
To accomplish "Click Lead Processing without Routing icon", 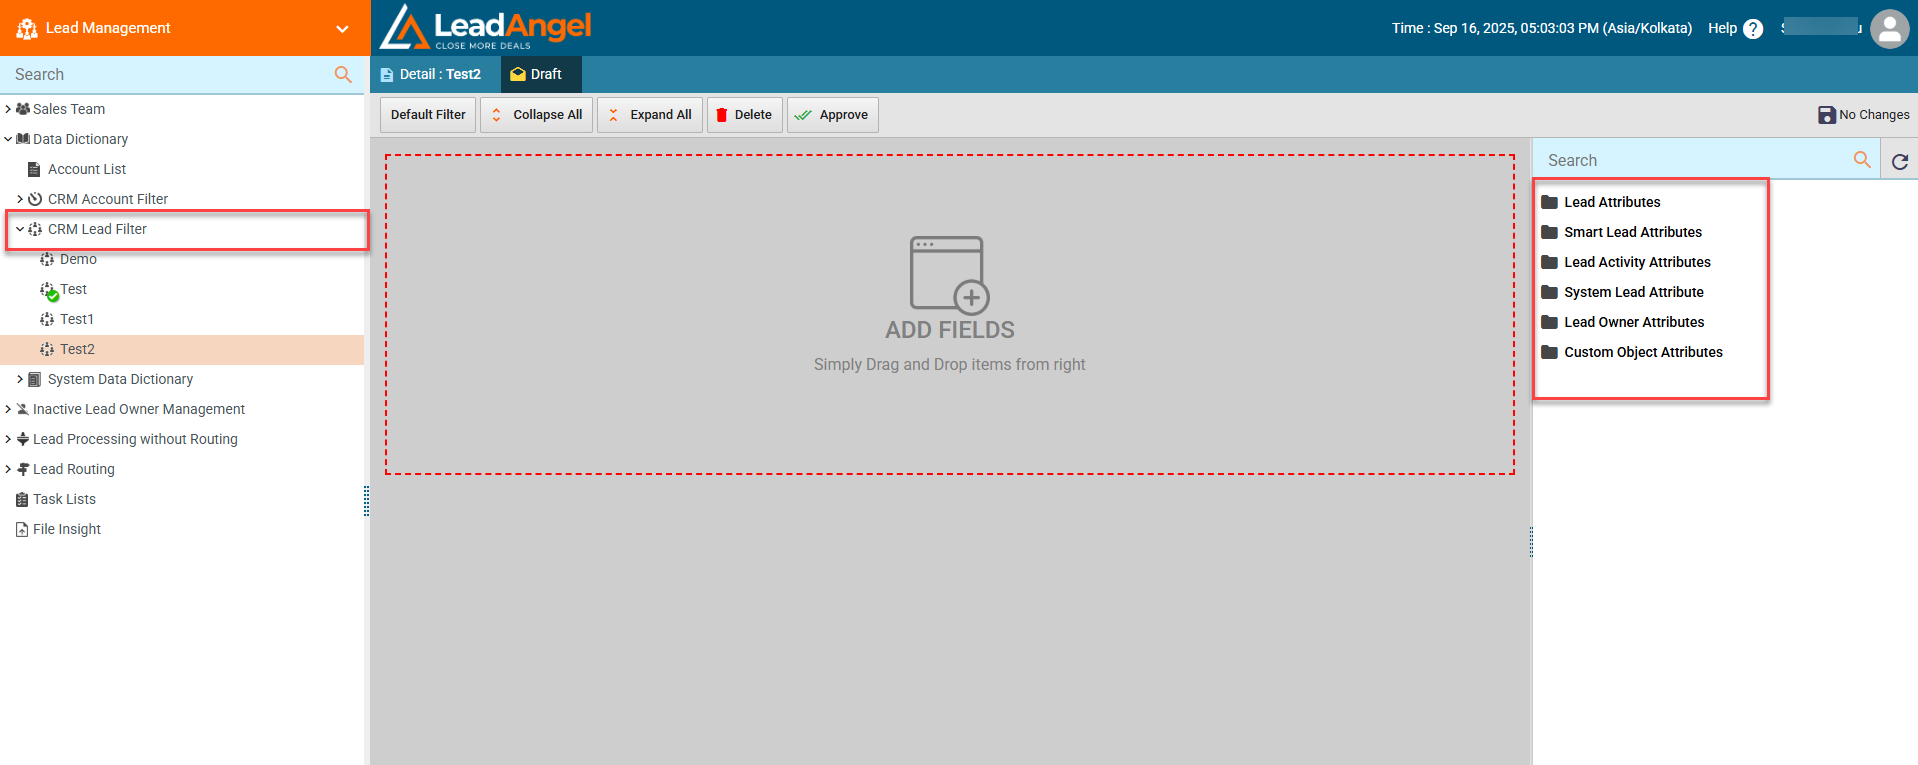I will tap(23, 439).
